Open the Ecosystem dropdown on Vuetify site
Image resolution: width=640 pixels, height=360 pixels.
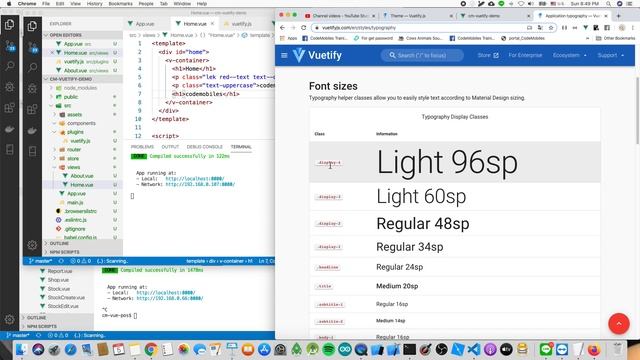pos(570,55)
